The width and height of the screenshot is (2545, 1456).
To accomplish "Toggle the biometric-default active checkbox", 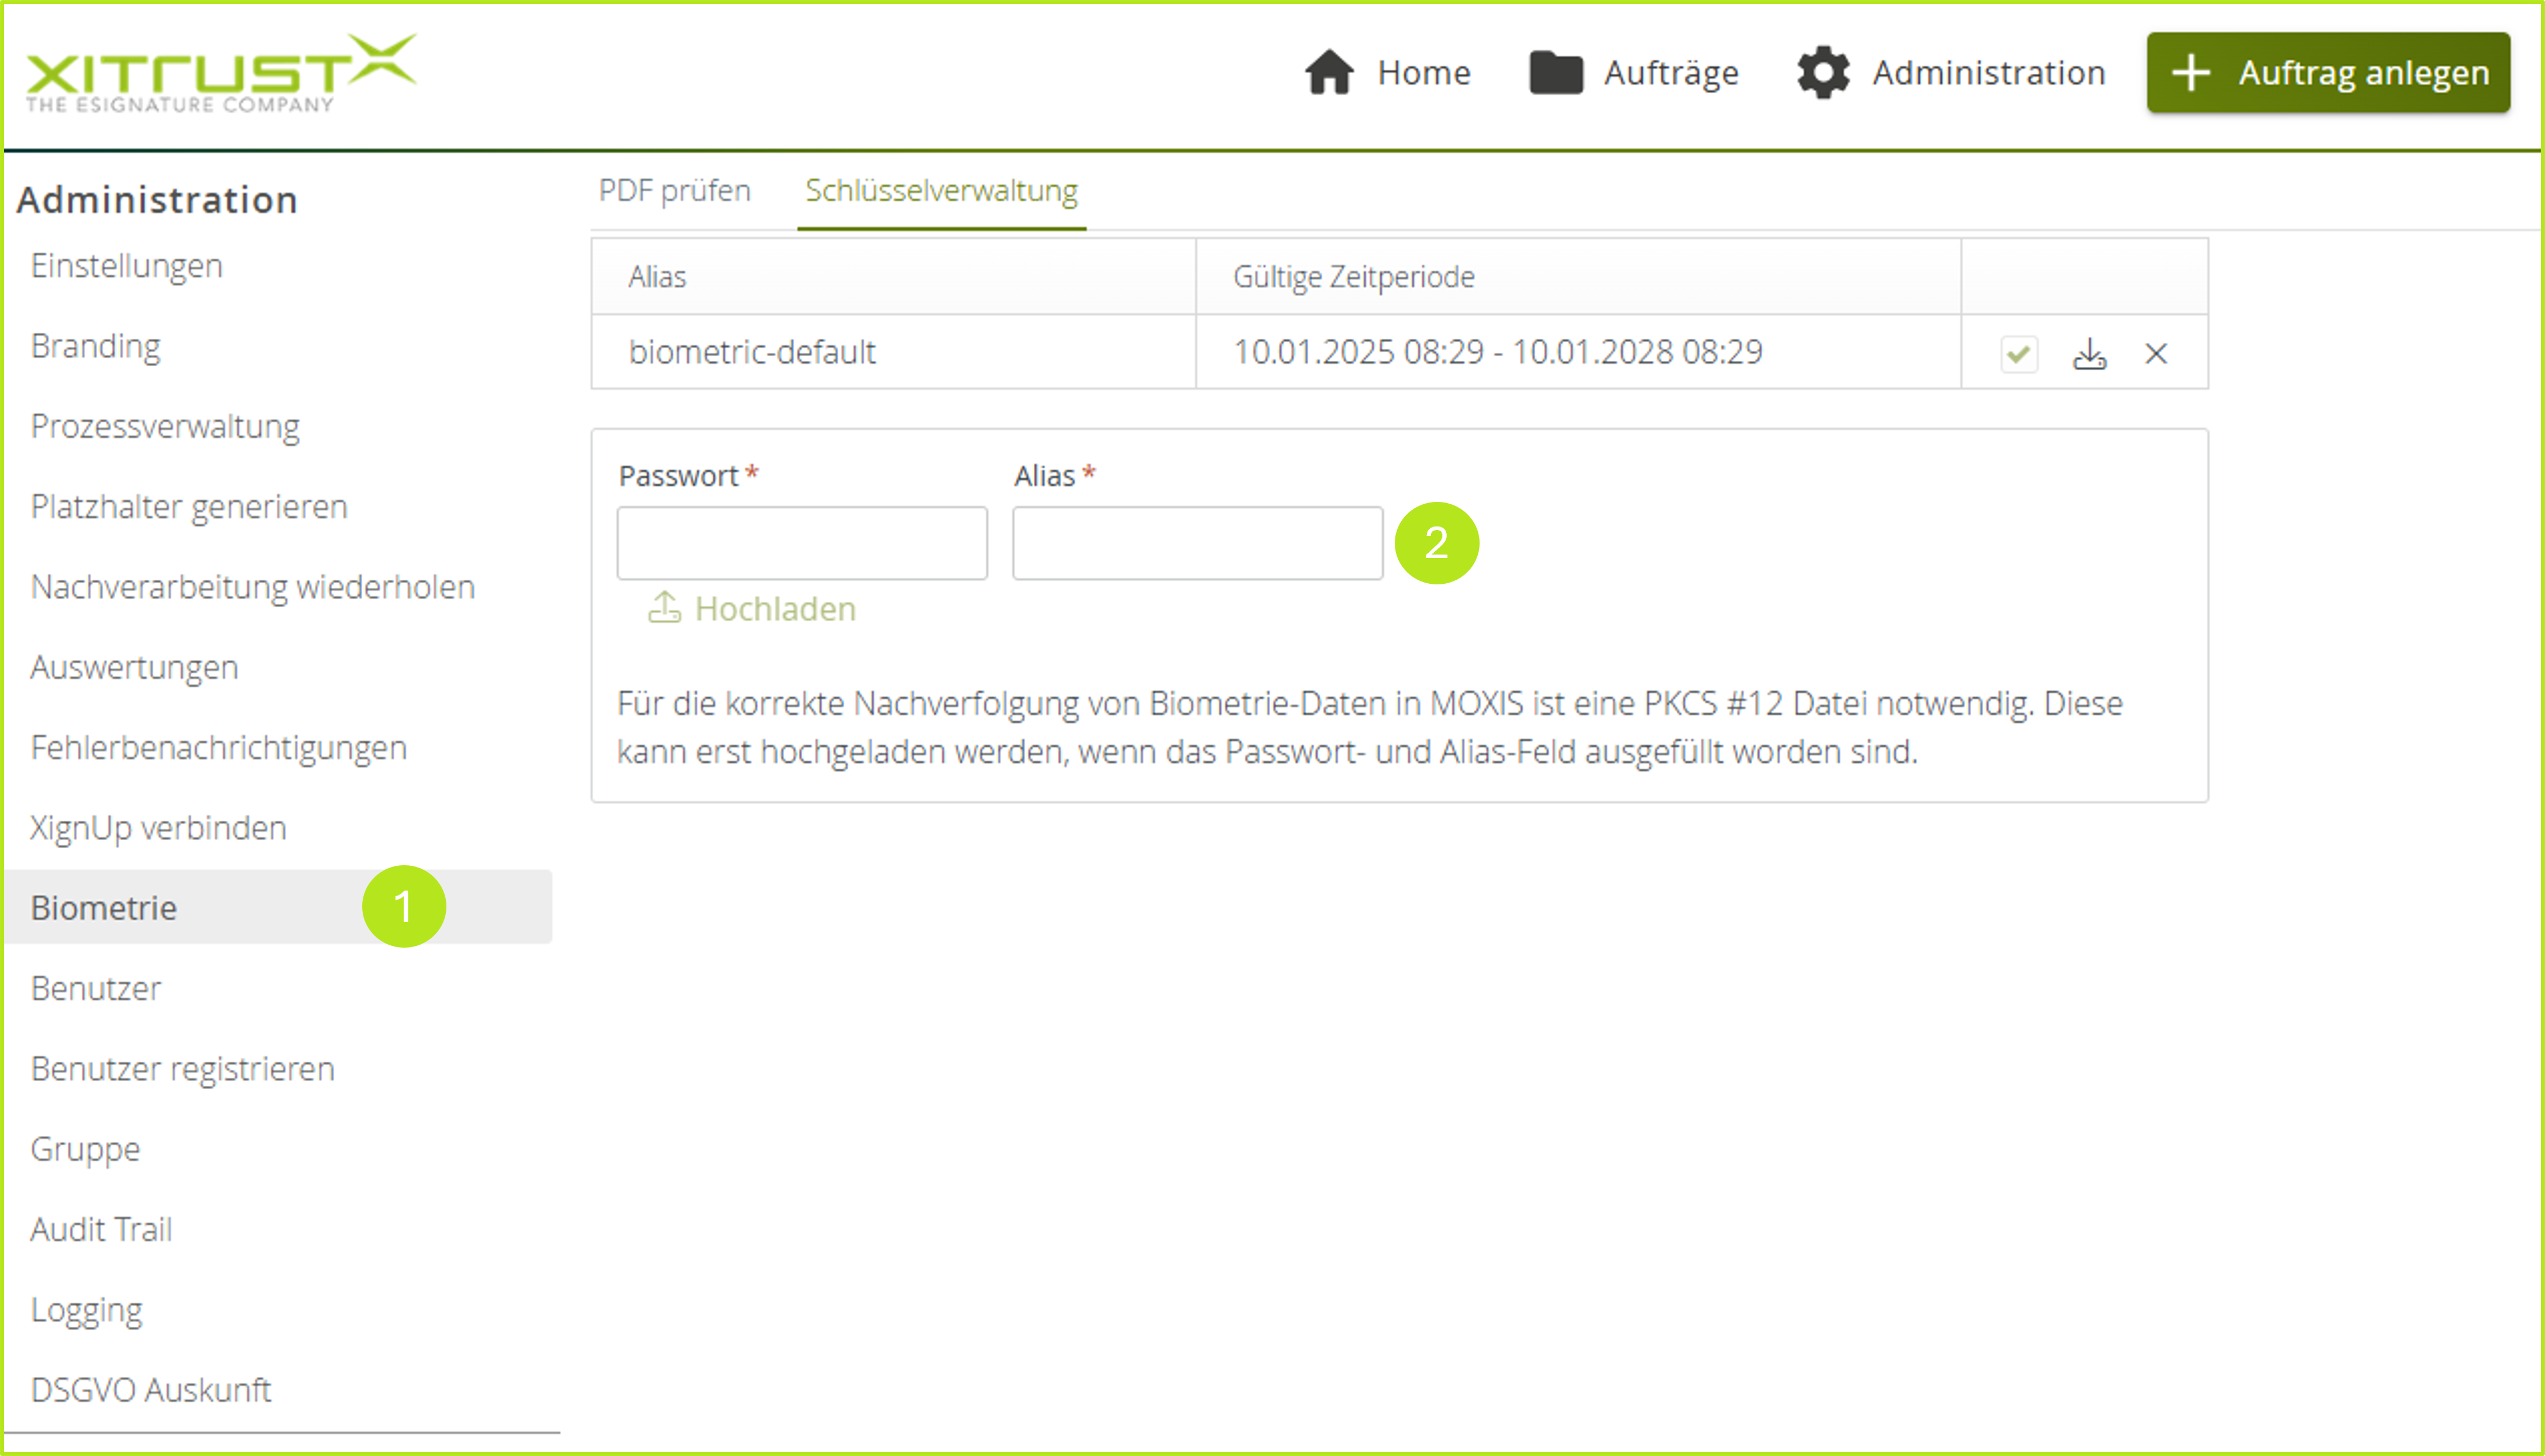I will click(2019, 354).
